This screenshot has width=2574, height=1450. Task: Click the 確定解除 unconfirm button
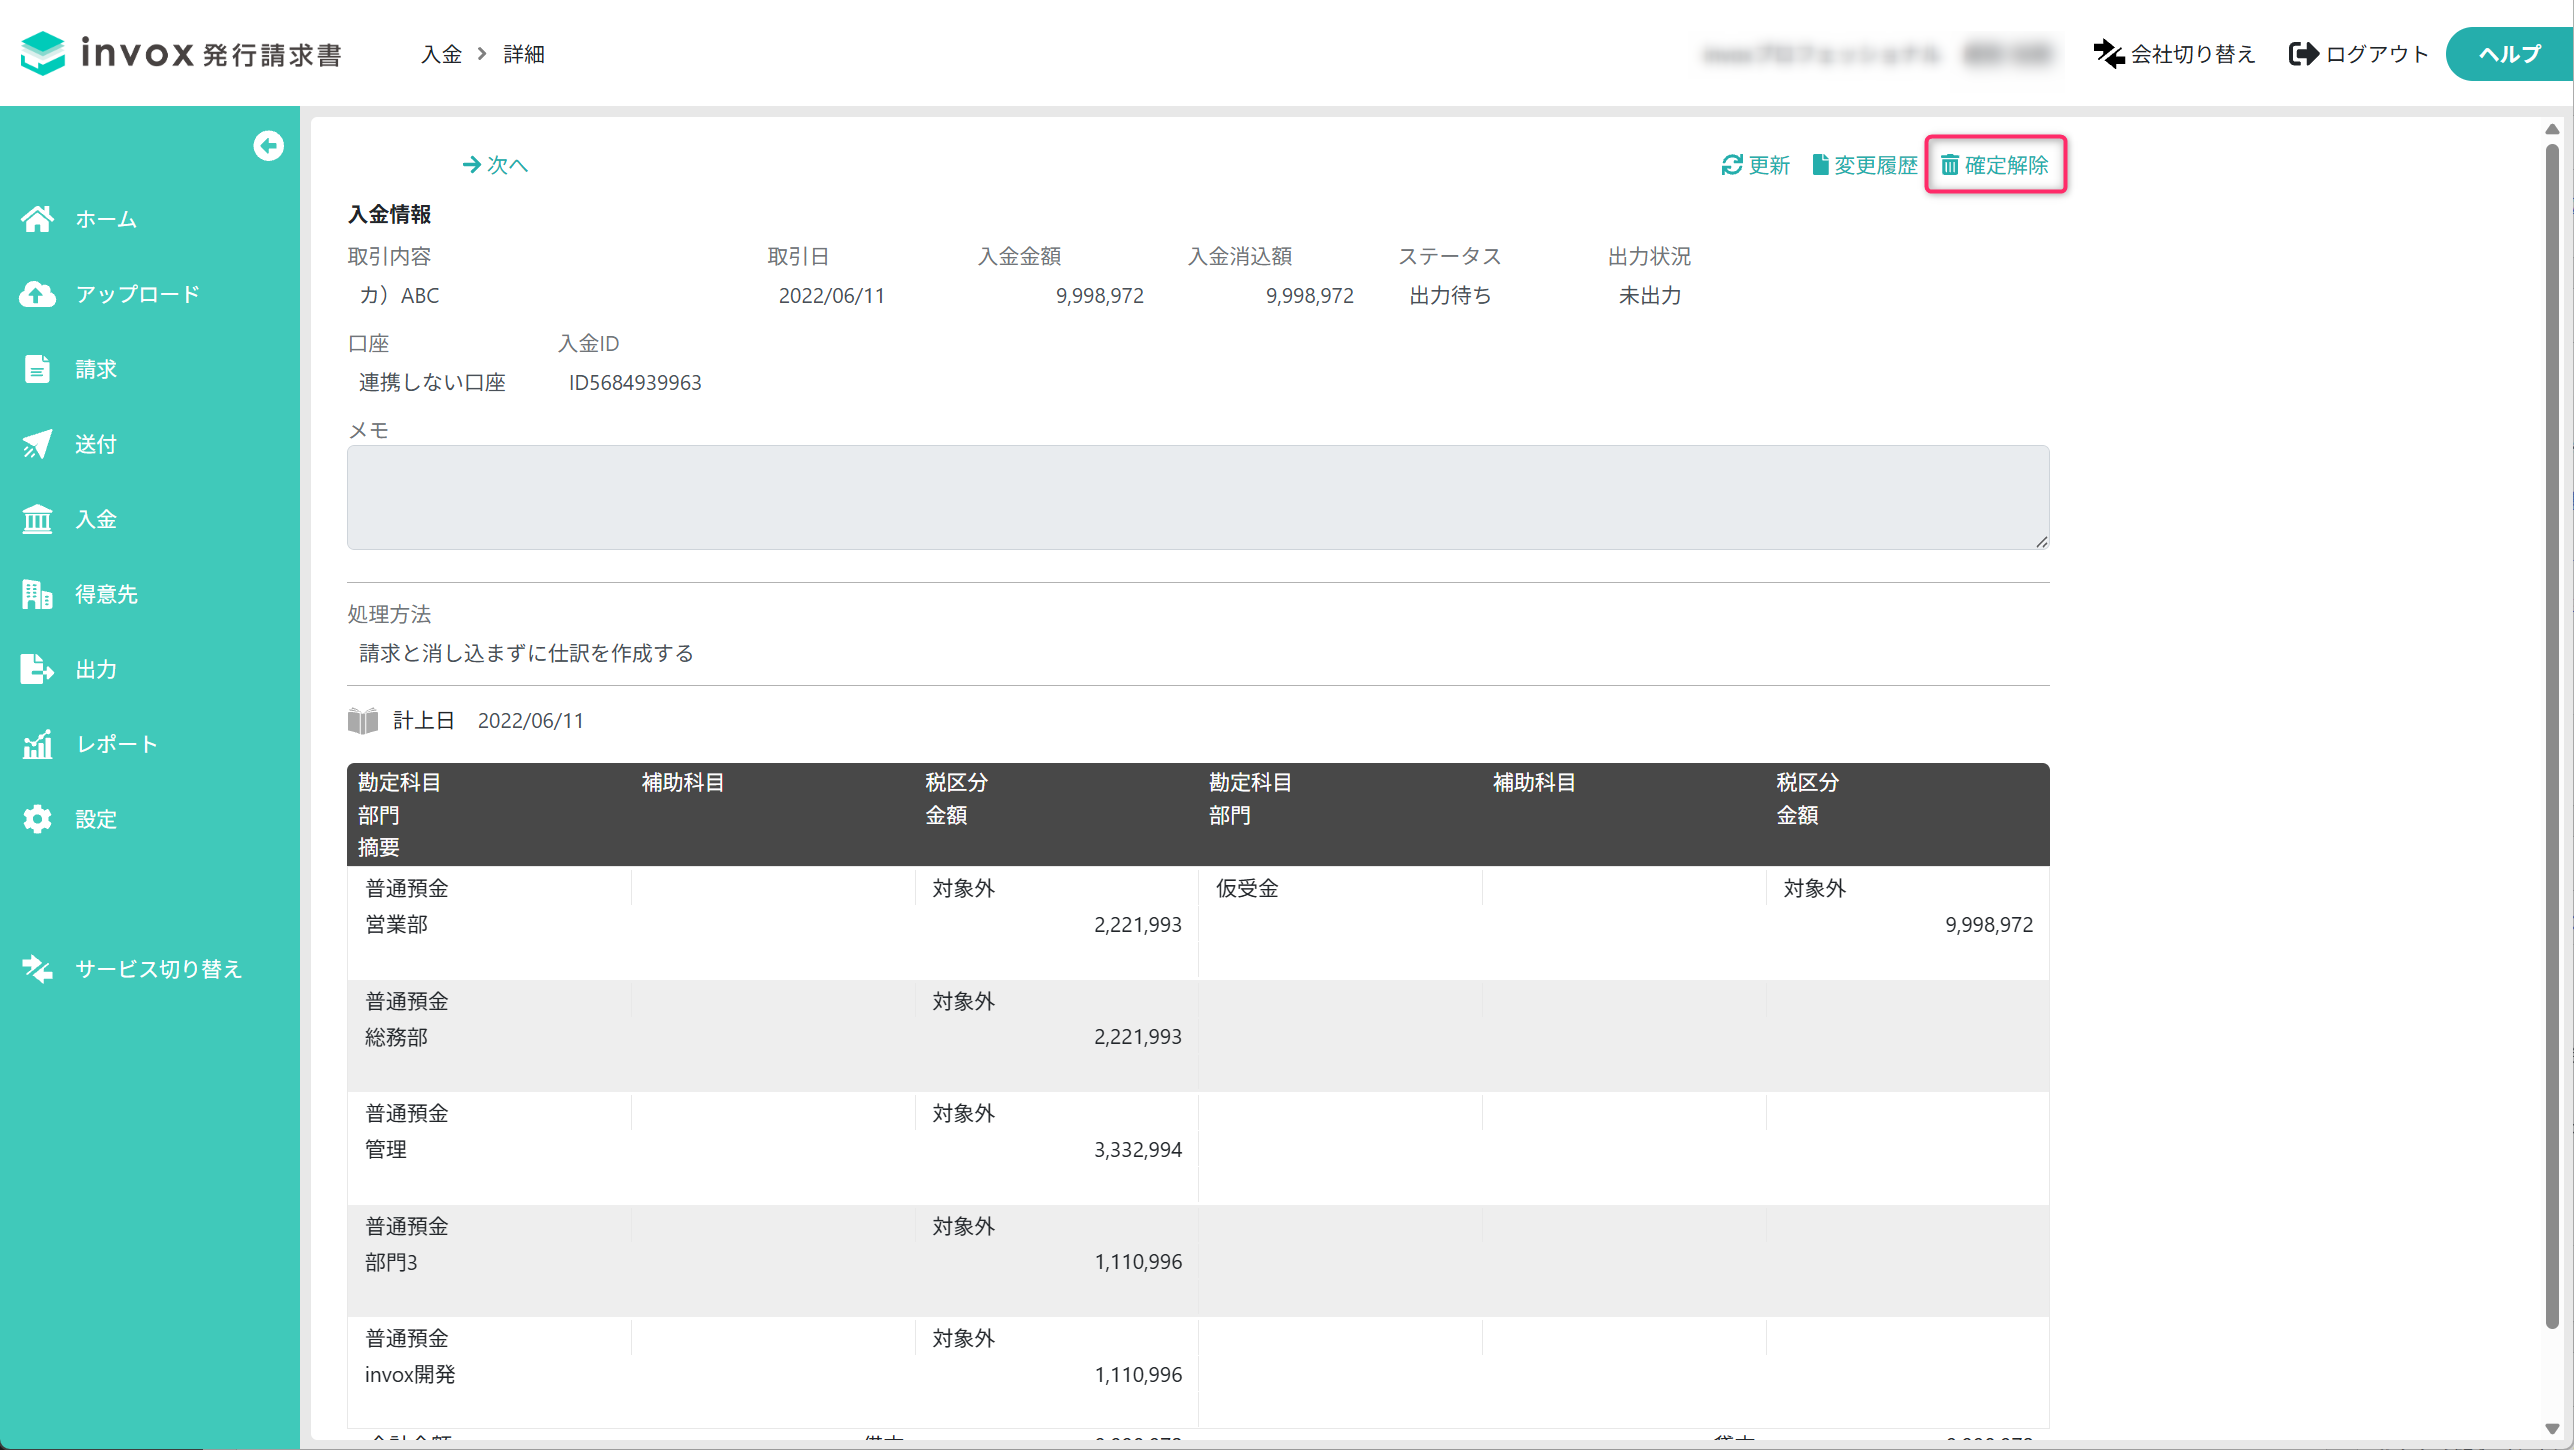pos(1995,165)
